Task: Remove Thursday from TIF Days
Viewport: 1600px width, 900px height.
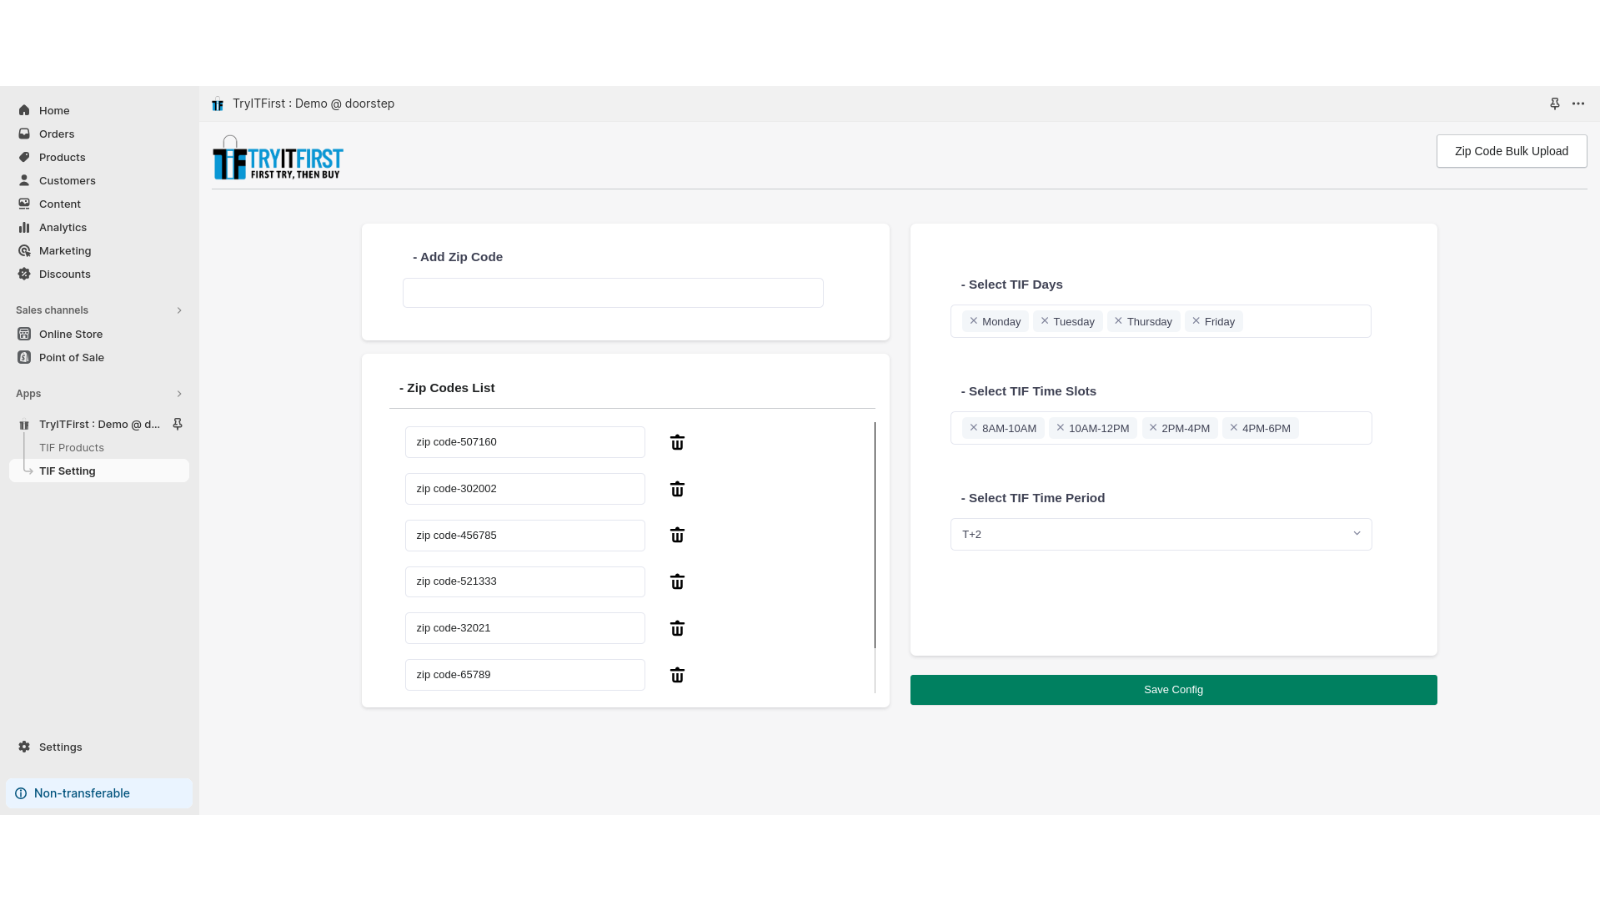Action: point(1118,321)
